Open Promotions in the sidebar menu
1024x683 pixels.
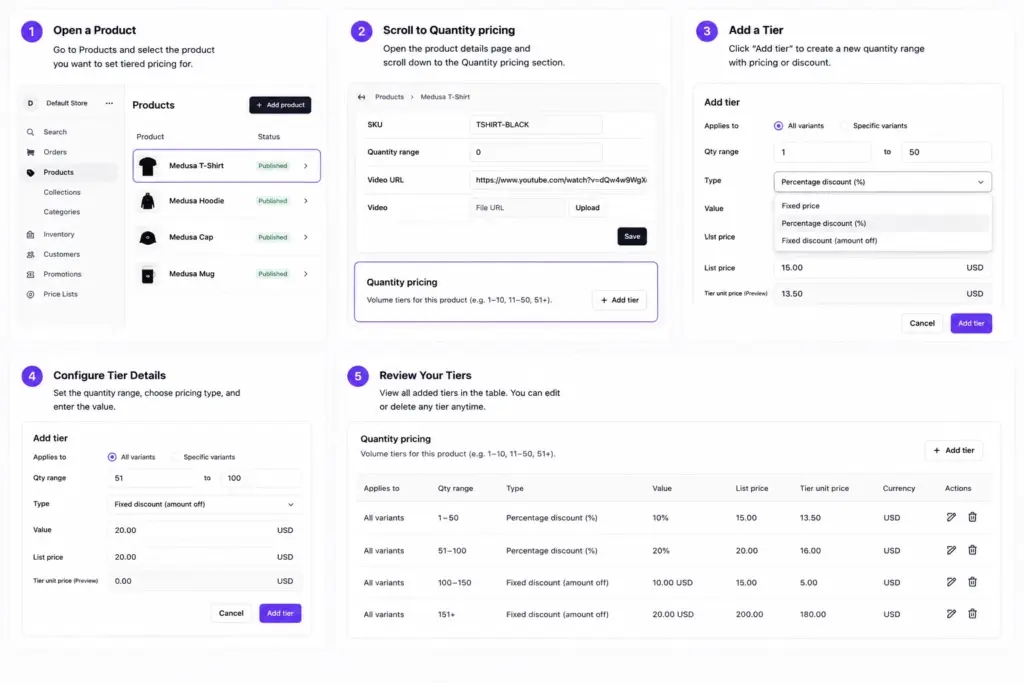(62, 274)
